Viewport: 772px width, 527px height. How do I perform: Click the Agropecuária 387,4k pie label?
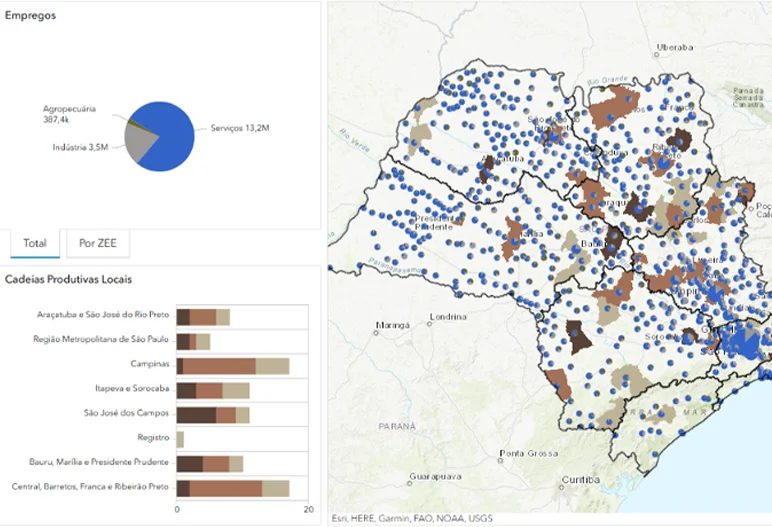(x=69, y=114)
